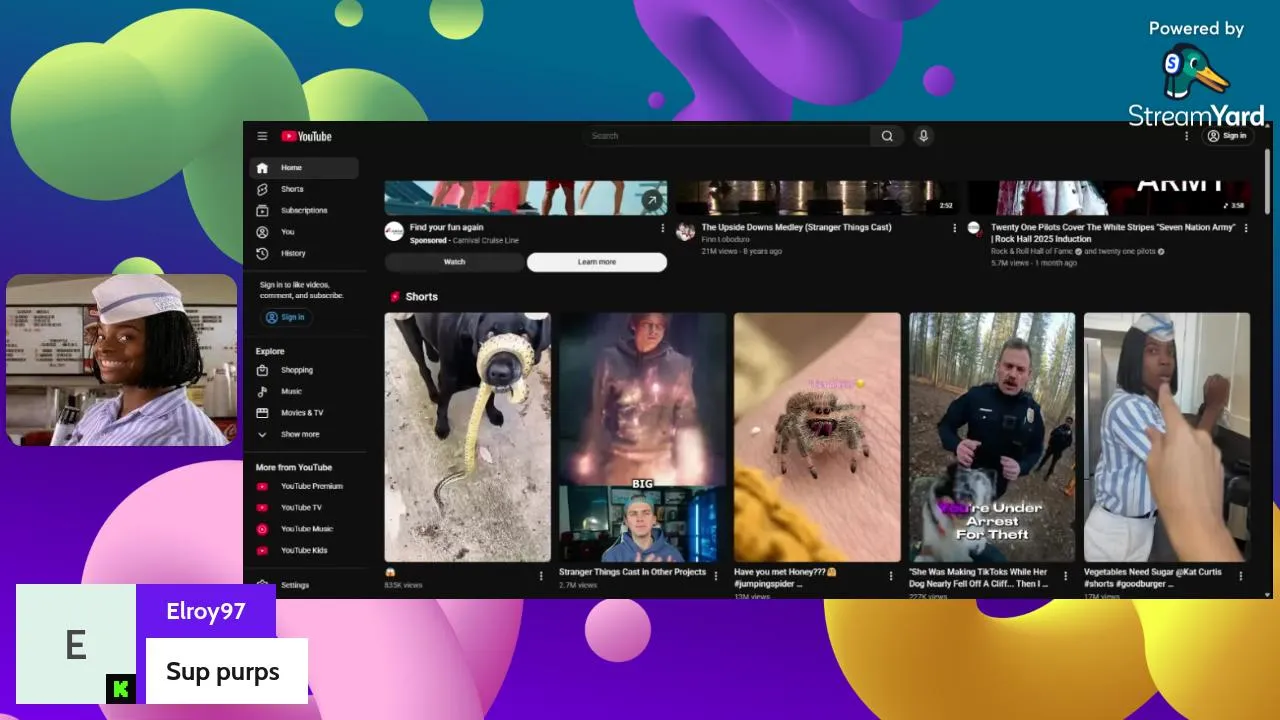Screen dimensions: 1280x720
Task: Open options menu for Upside Downs Medley
Action: 954,228
